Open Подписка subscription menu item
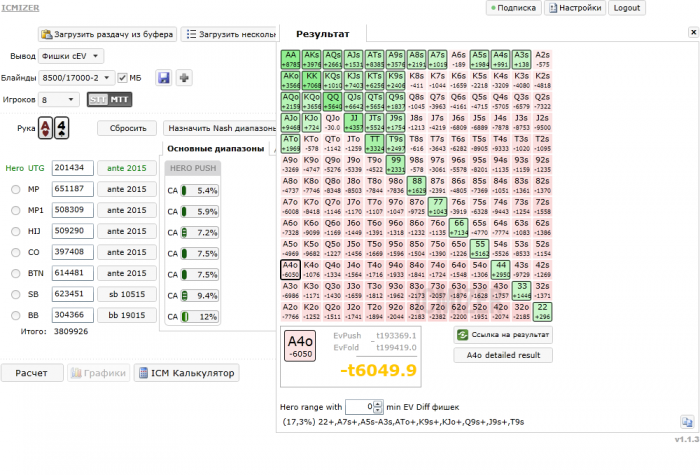This screenshot has width=700, height=475. [x=513, y=8]
